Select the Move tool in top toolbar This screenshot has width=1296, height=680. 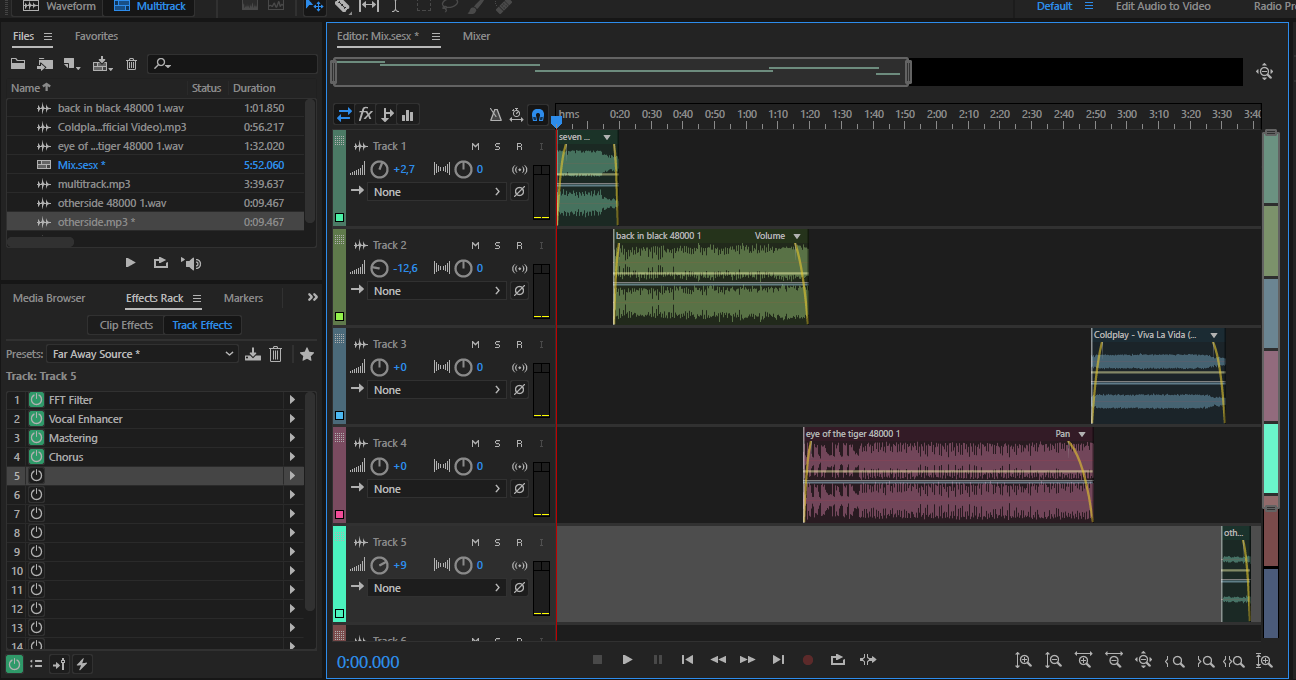tap(314, 6)
